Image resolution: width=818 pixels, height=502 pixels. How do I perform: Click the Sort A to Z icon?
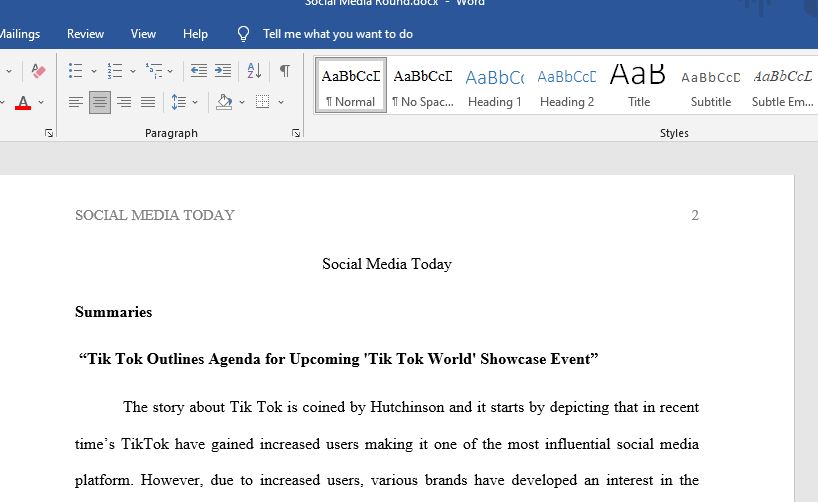click(254, 70)
